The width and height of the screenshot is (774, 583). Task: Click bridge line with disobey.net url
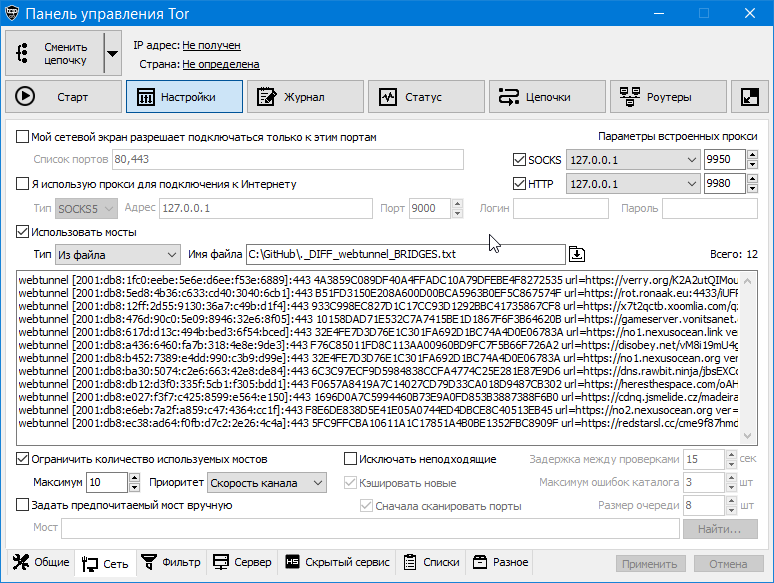tap(378, 345)
